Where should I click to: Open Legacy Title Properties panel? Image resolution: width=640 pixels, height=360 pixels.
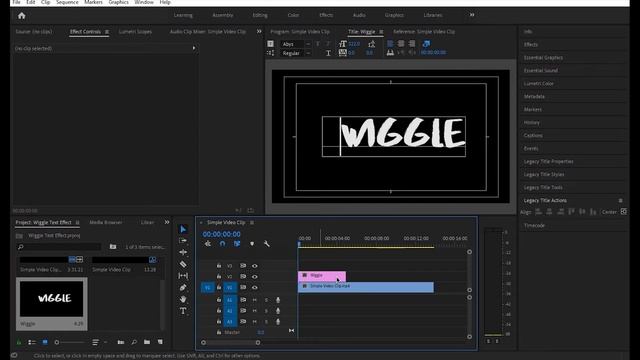tap(549, 162)
